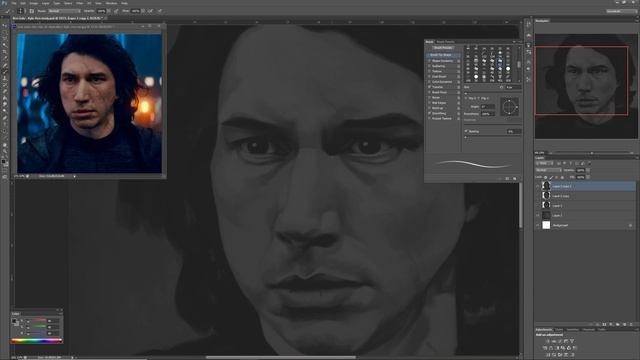
Task: Click the color spectrum ramp
Action: click(37, 340)
